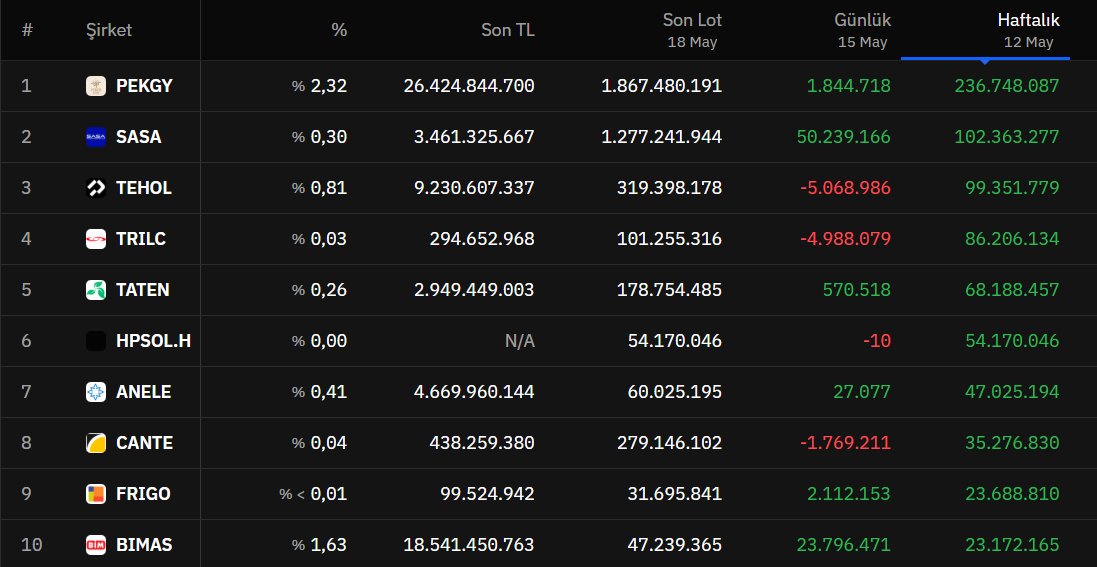Click the PEKGY company logo icon
This screenshot has height=567, width=1097.
pos(96,86)
